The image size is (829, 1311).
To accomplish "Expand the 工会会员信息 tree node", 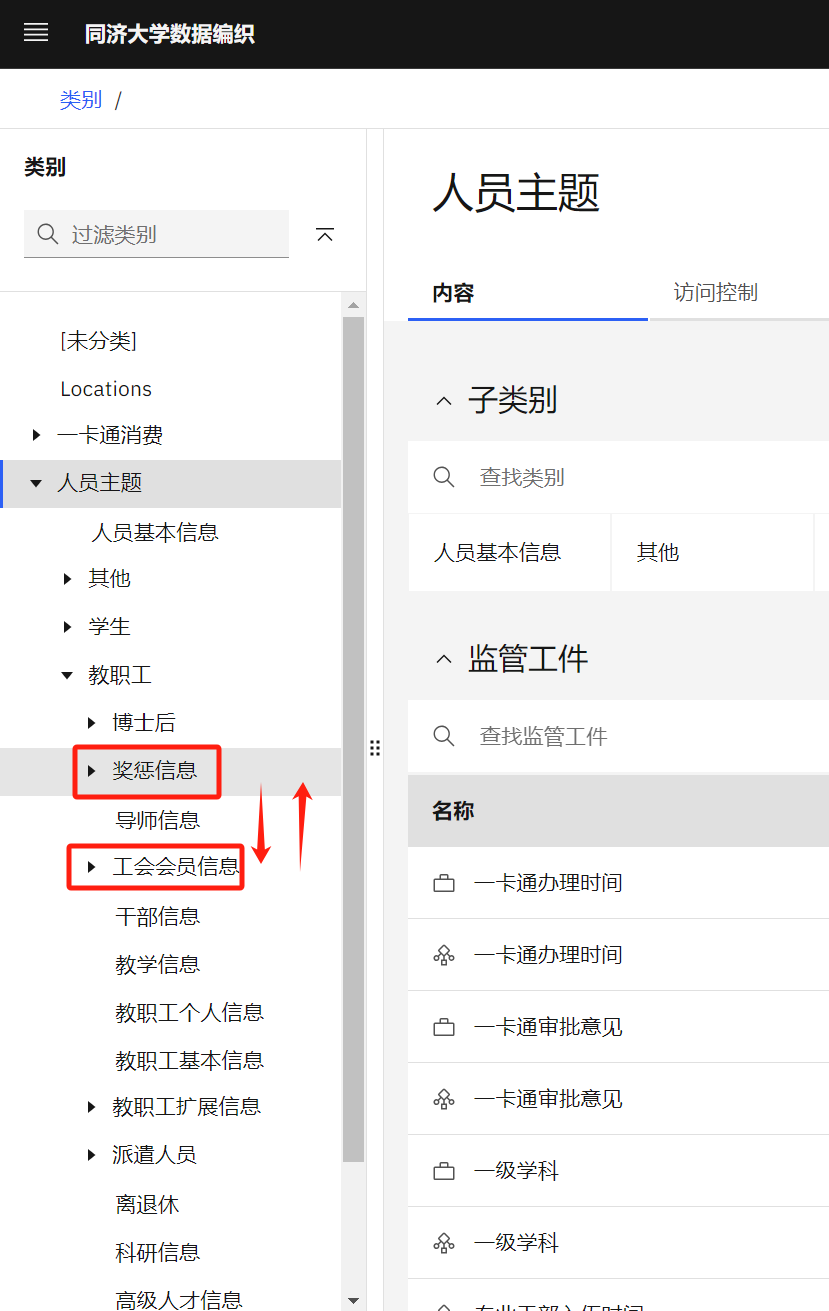I will pyautogui.click(x=92, y=867).
